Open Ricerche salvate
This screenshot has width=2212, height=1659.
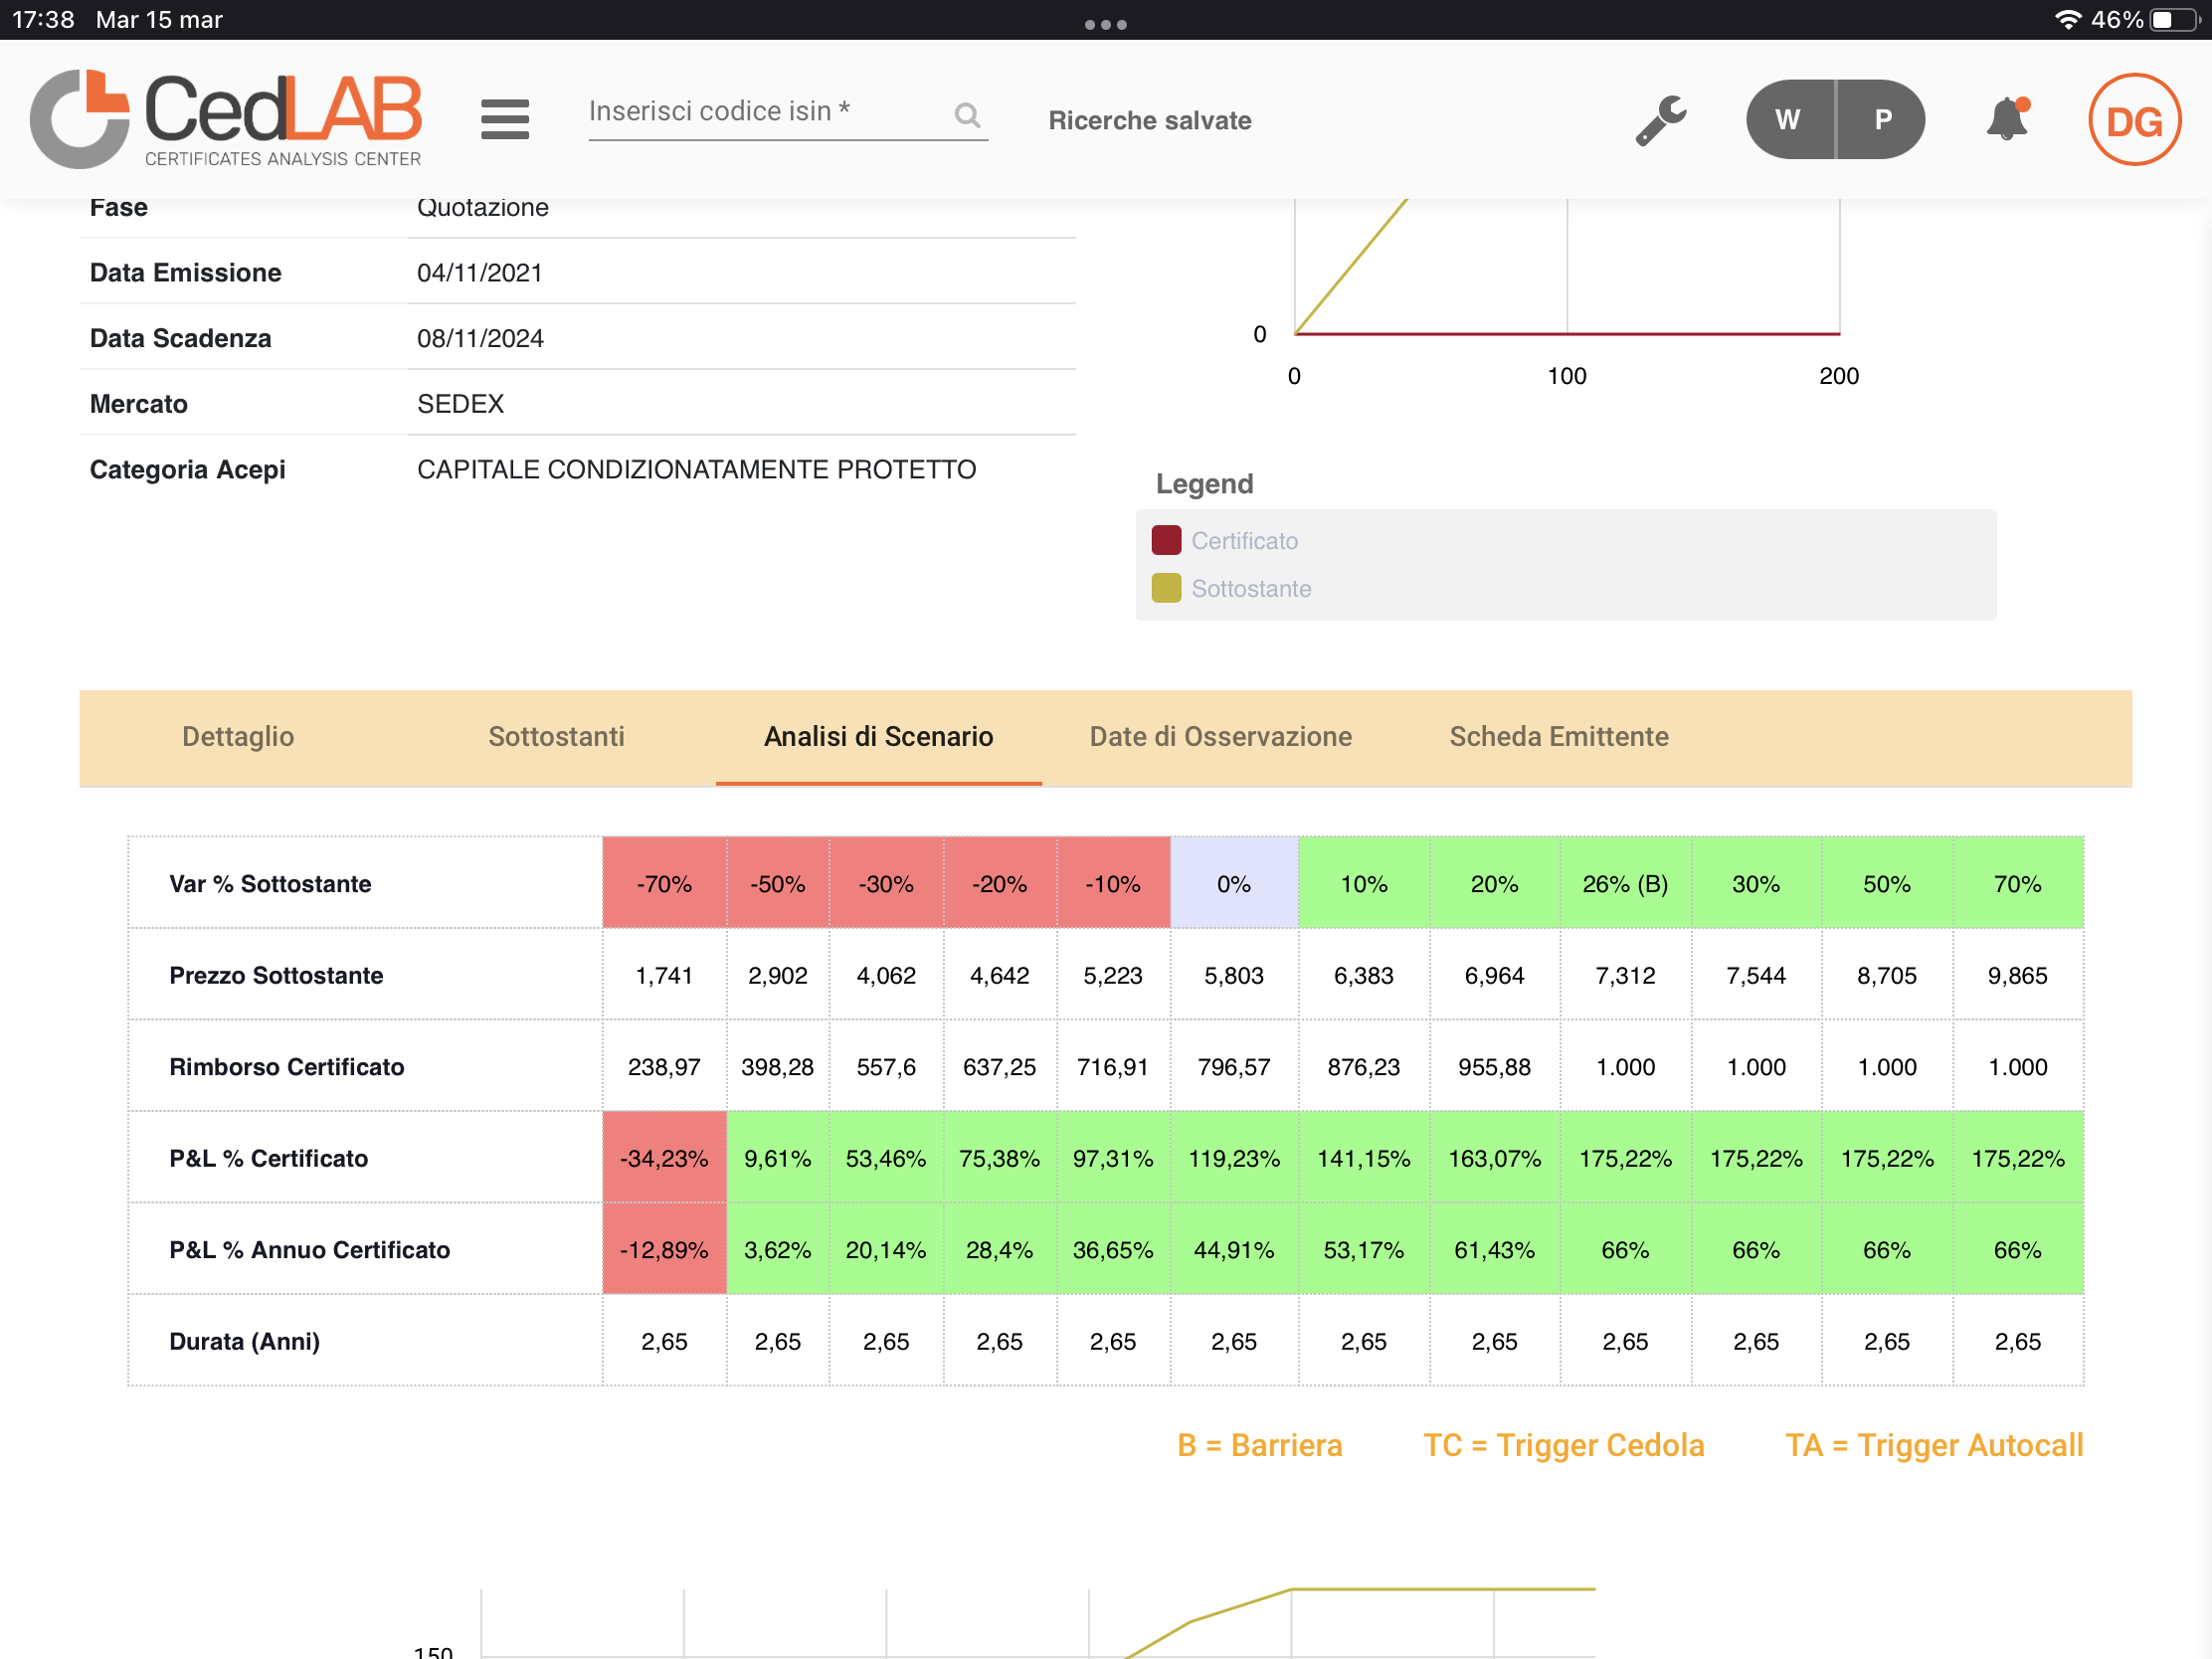1150,120
